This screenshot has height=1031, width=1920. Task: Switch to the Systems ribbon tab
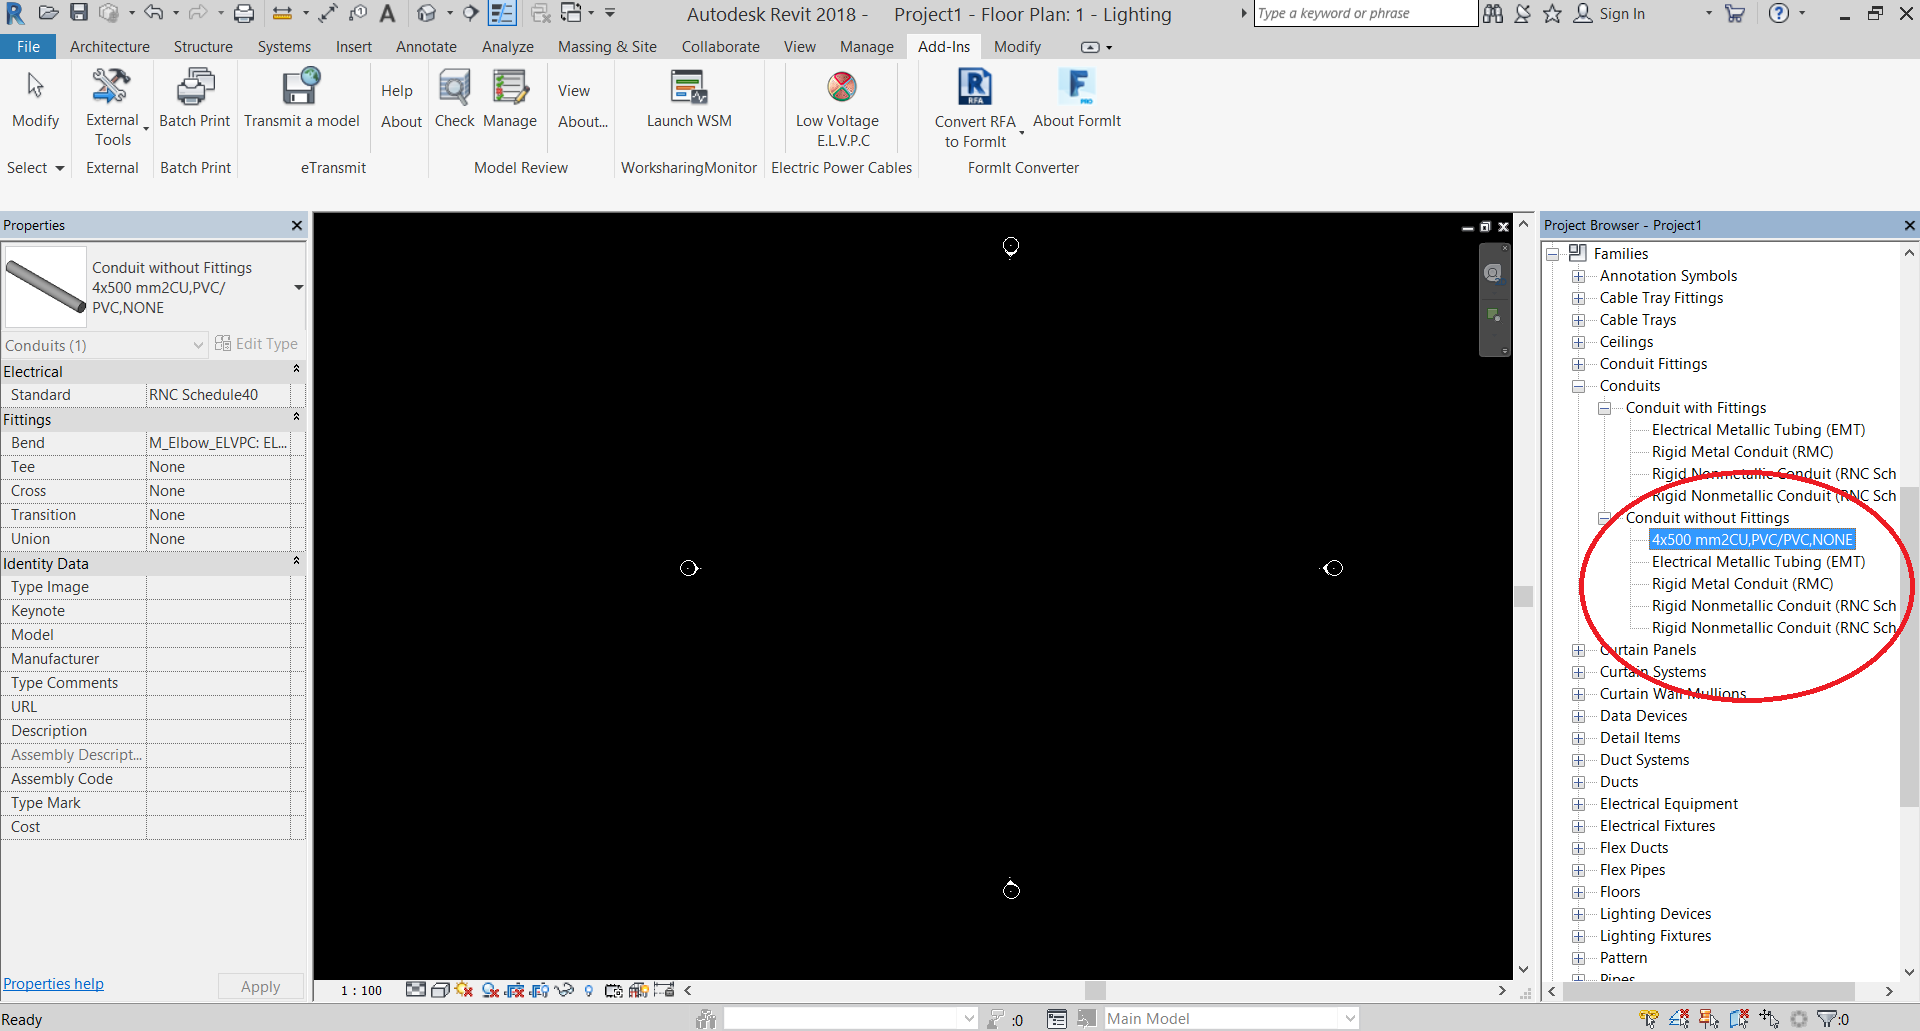[284, 46]
